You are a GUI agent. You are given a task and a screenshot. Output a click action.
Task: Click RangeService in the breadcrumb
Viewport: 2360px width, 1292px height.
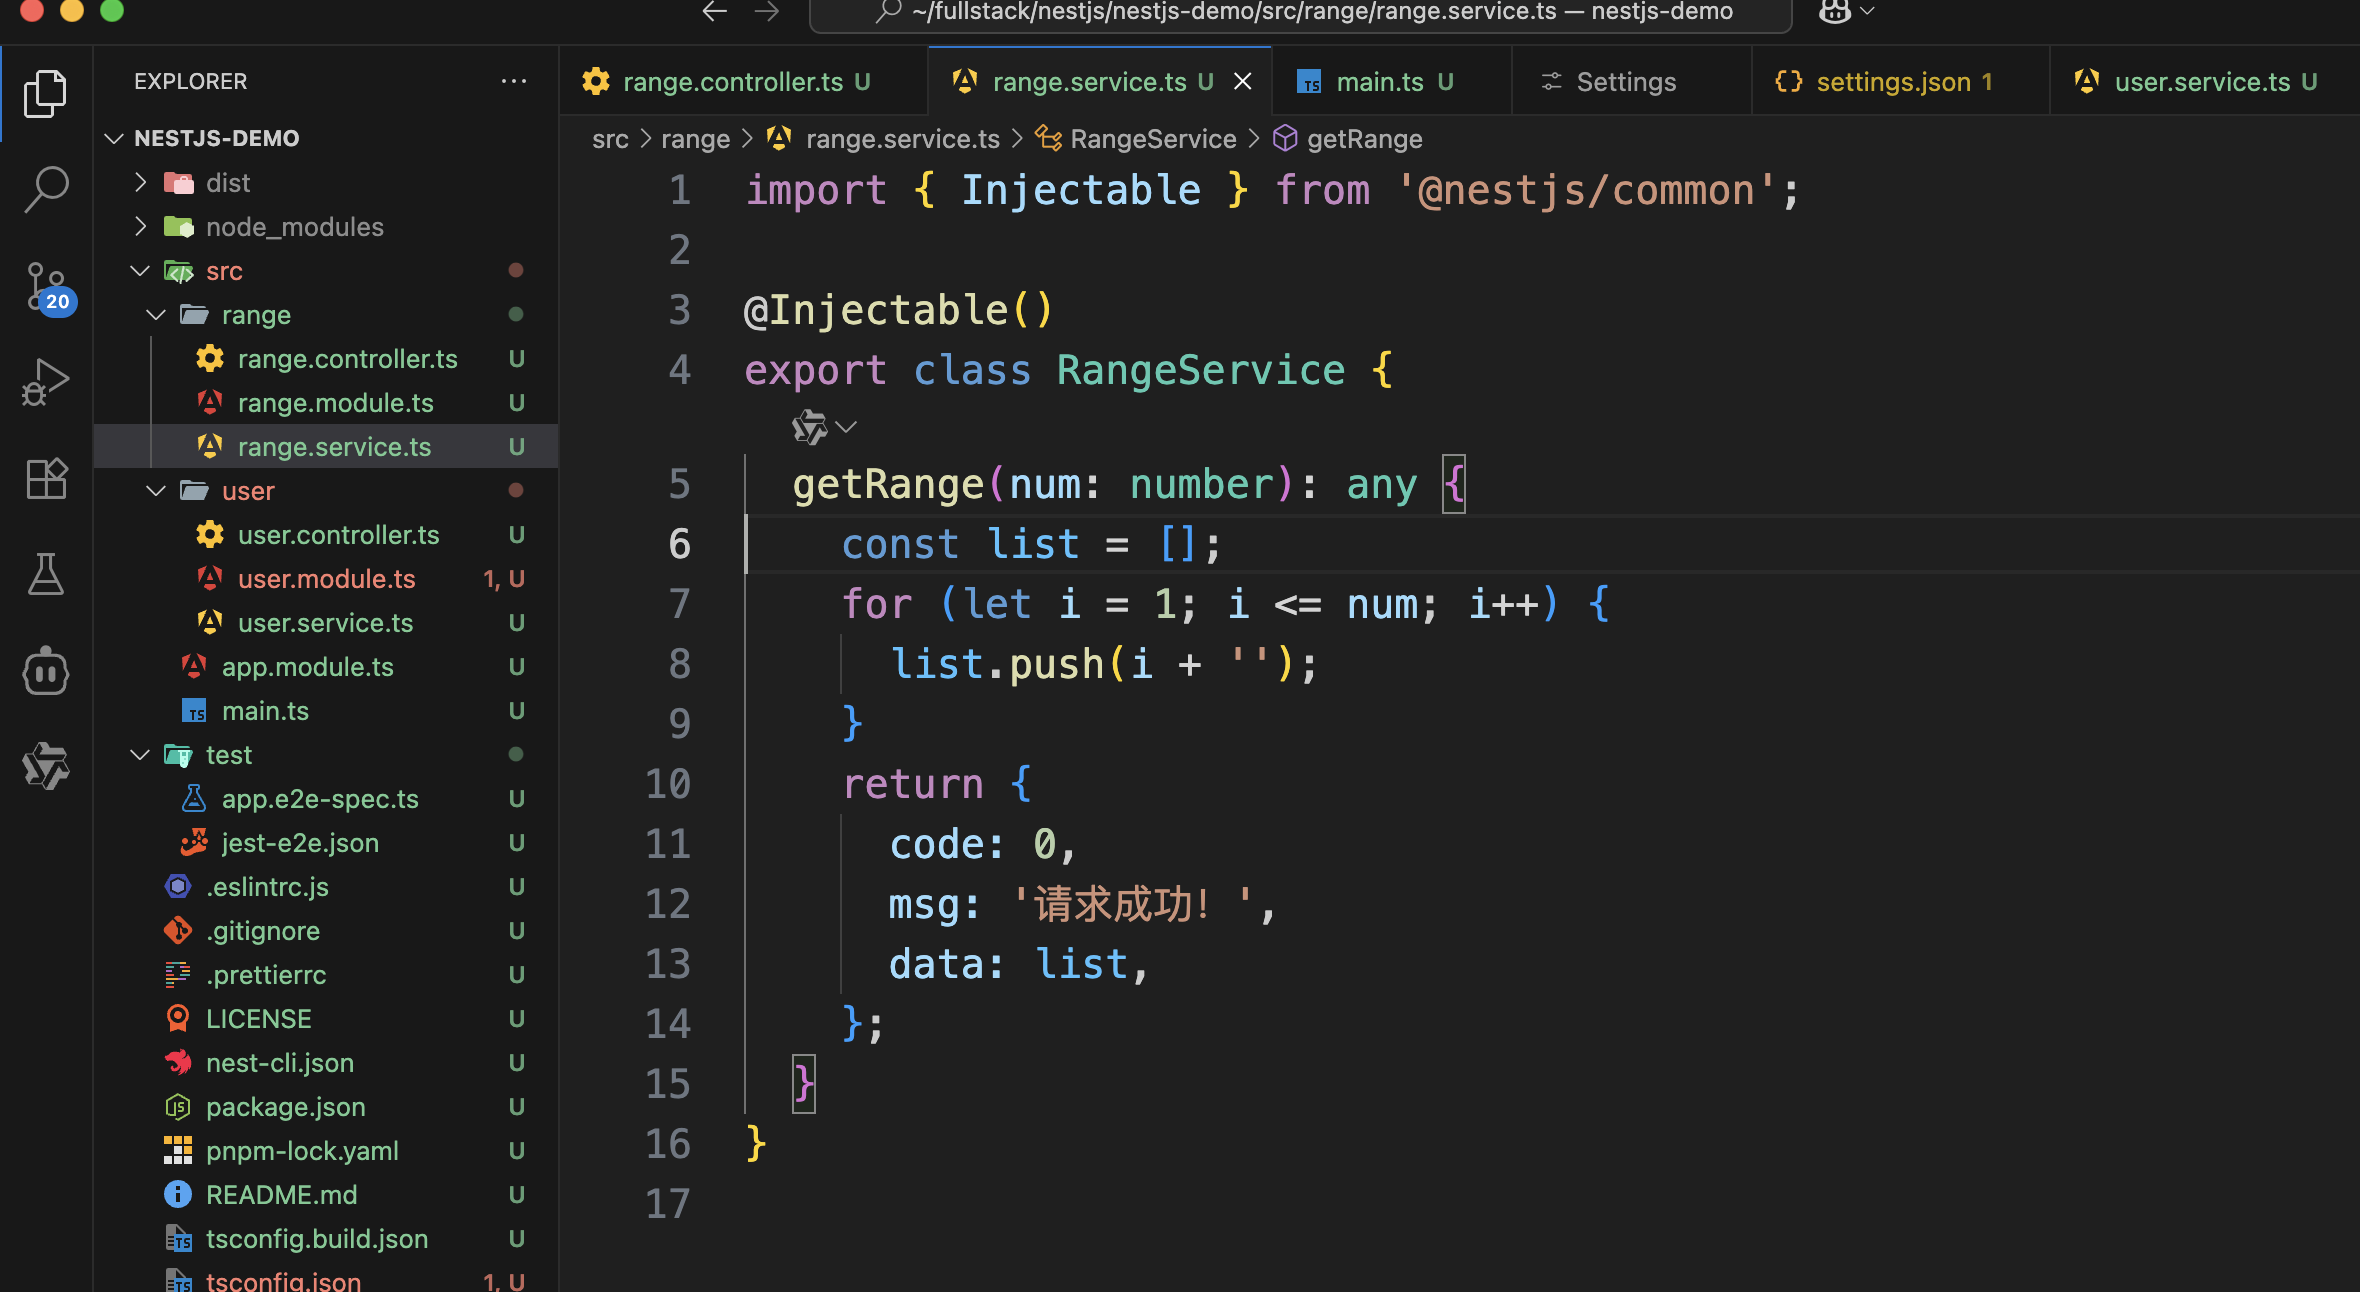(x=1152, y=139)
